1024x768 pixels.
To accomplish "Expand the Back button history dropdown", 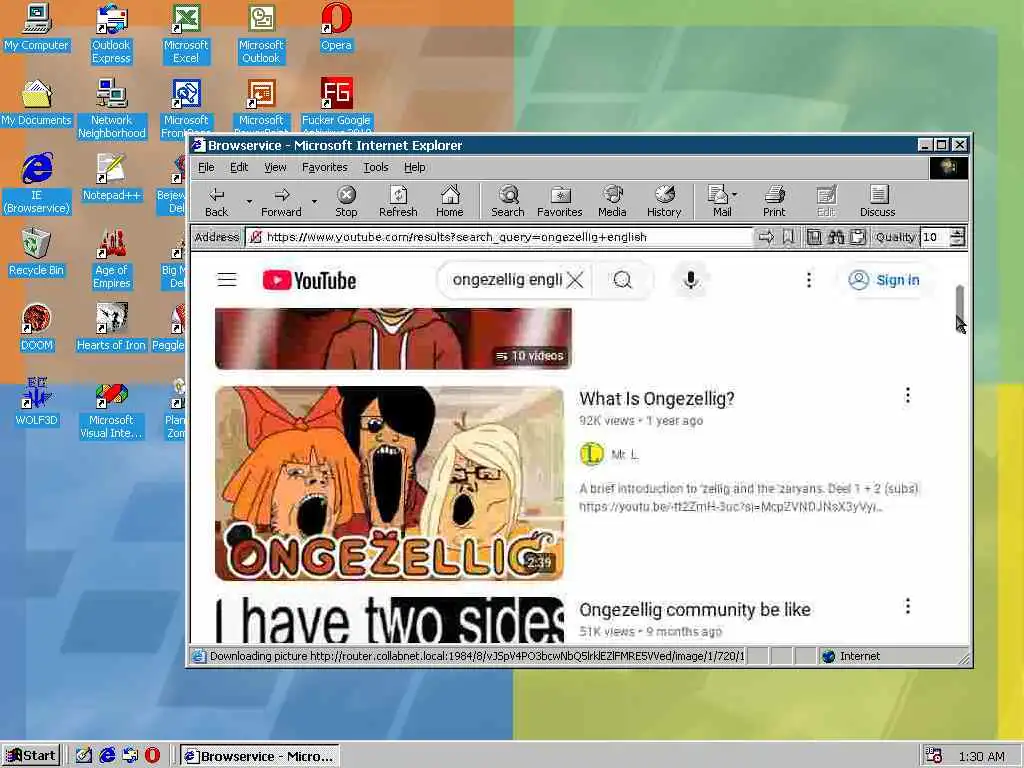I will click(249, 201).
